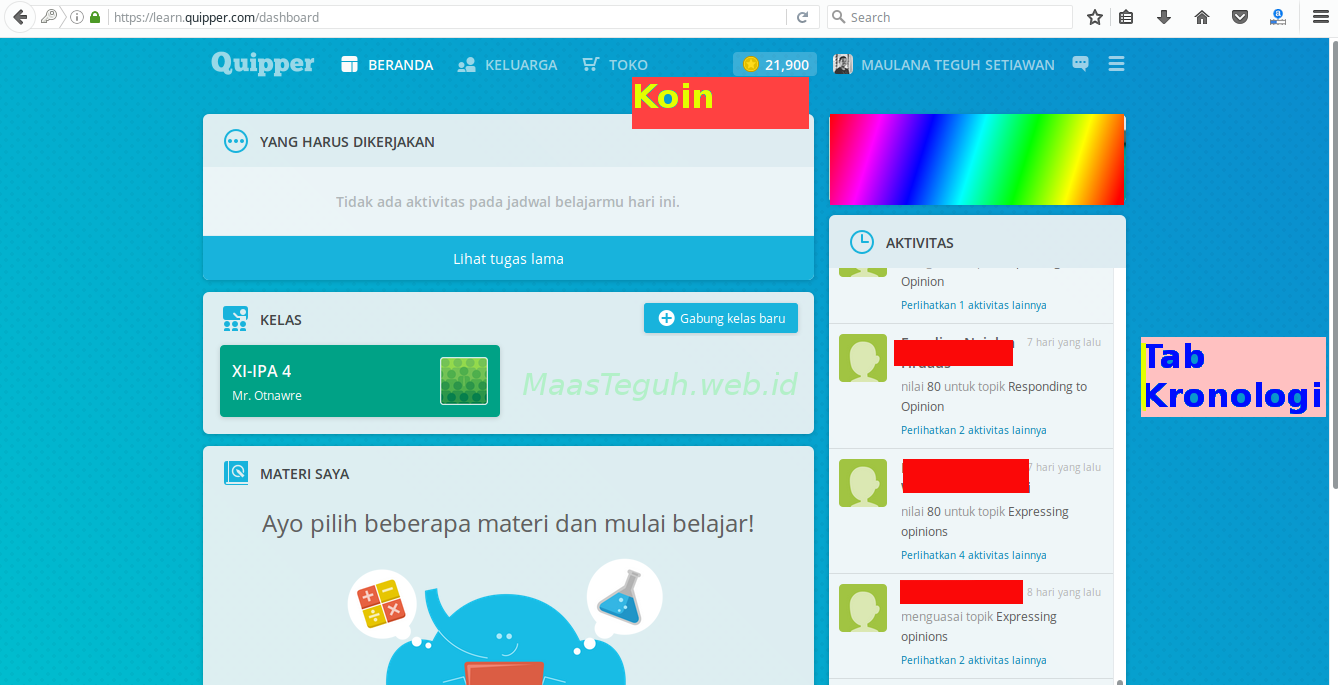Bookmark this page with the star icon

[x=1095, y=17]
